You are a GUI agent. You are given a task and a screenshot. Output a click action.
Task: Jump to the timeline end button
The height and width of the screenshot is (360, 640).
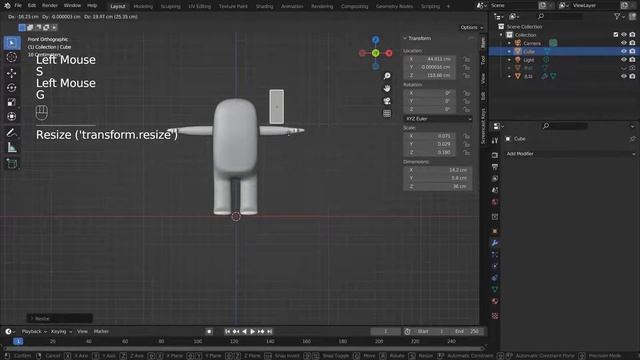click(x=269, y=331)
